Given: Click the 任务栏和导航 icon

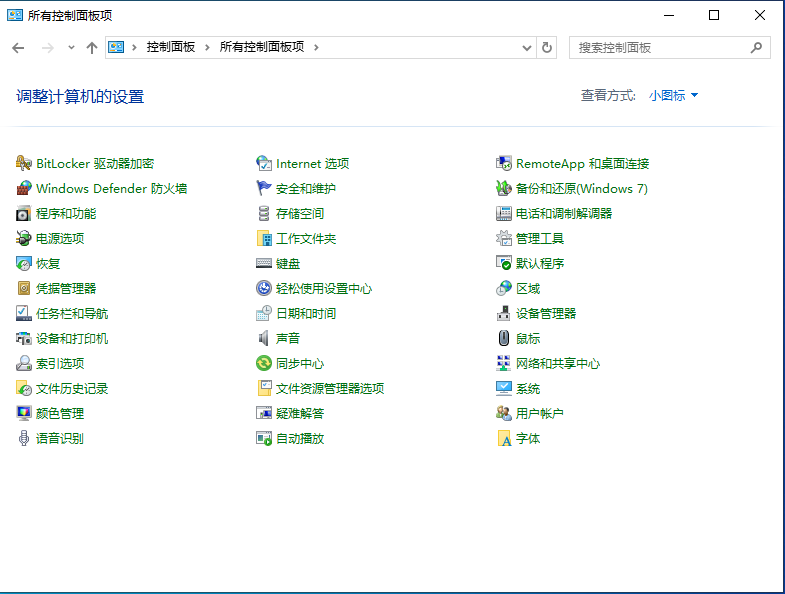Looking at the screenshot, I should tap(24, 314).
